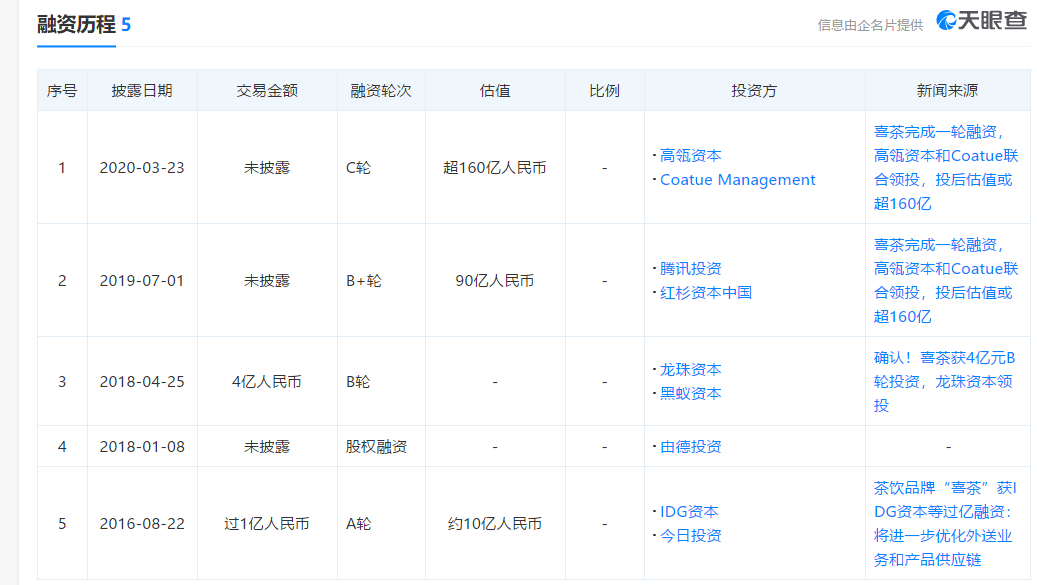
Task: Click valuation cell 超160亿人民币
Action: click(495, 168)
